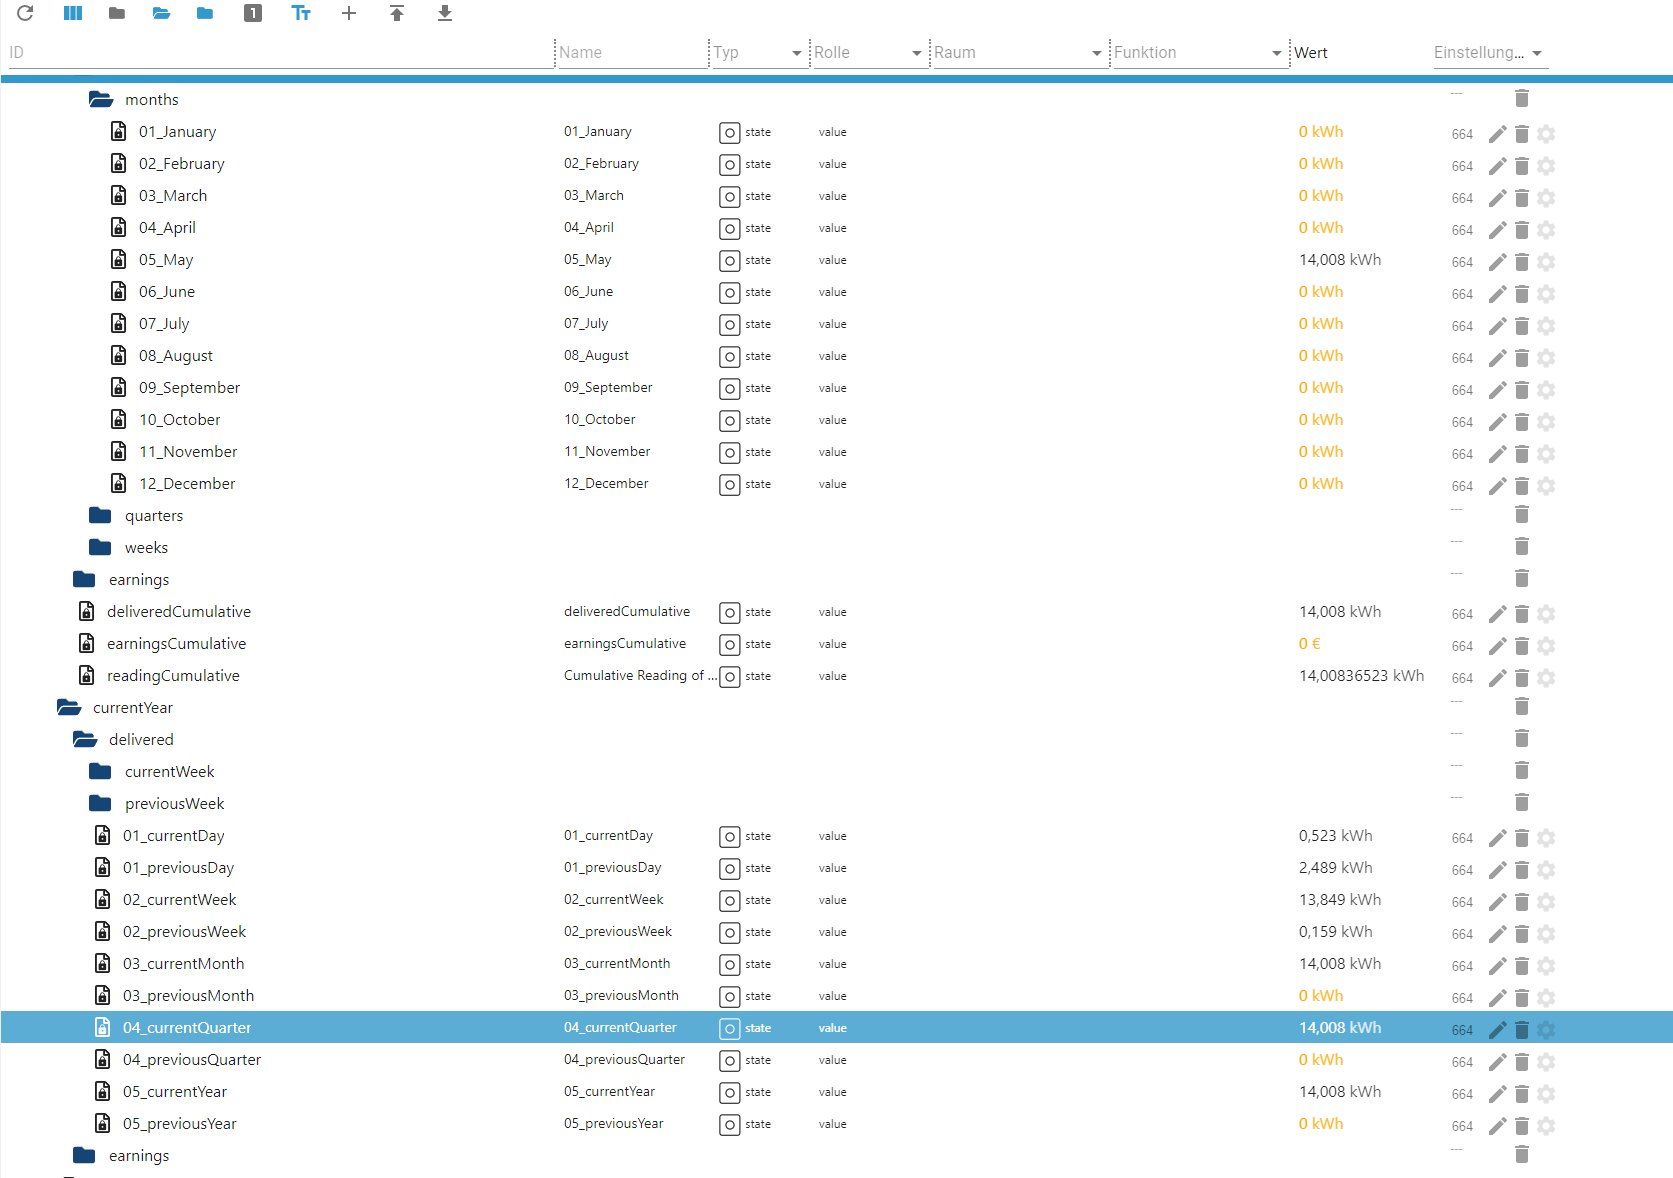
Task: Click Cumulative Reading of name cell
Action: pyautogui.click(x=640, y=676)
